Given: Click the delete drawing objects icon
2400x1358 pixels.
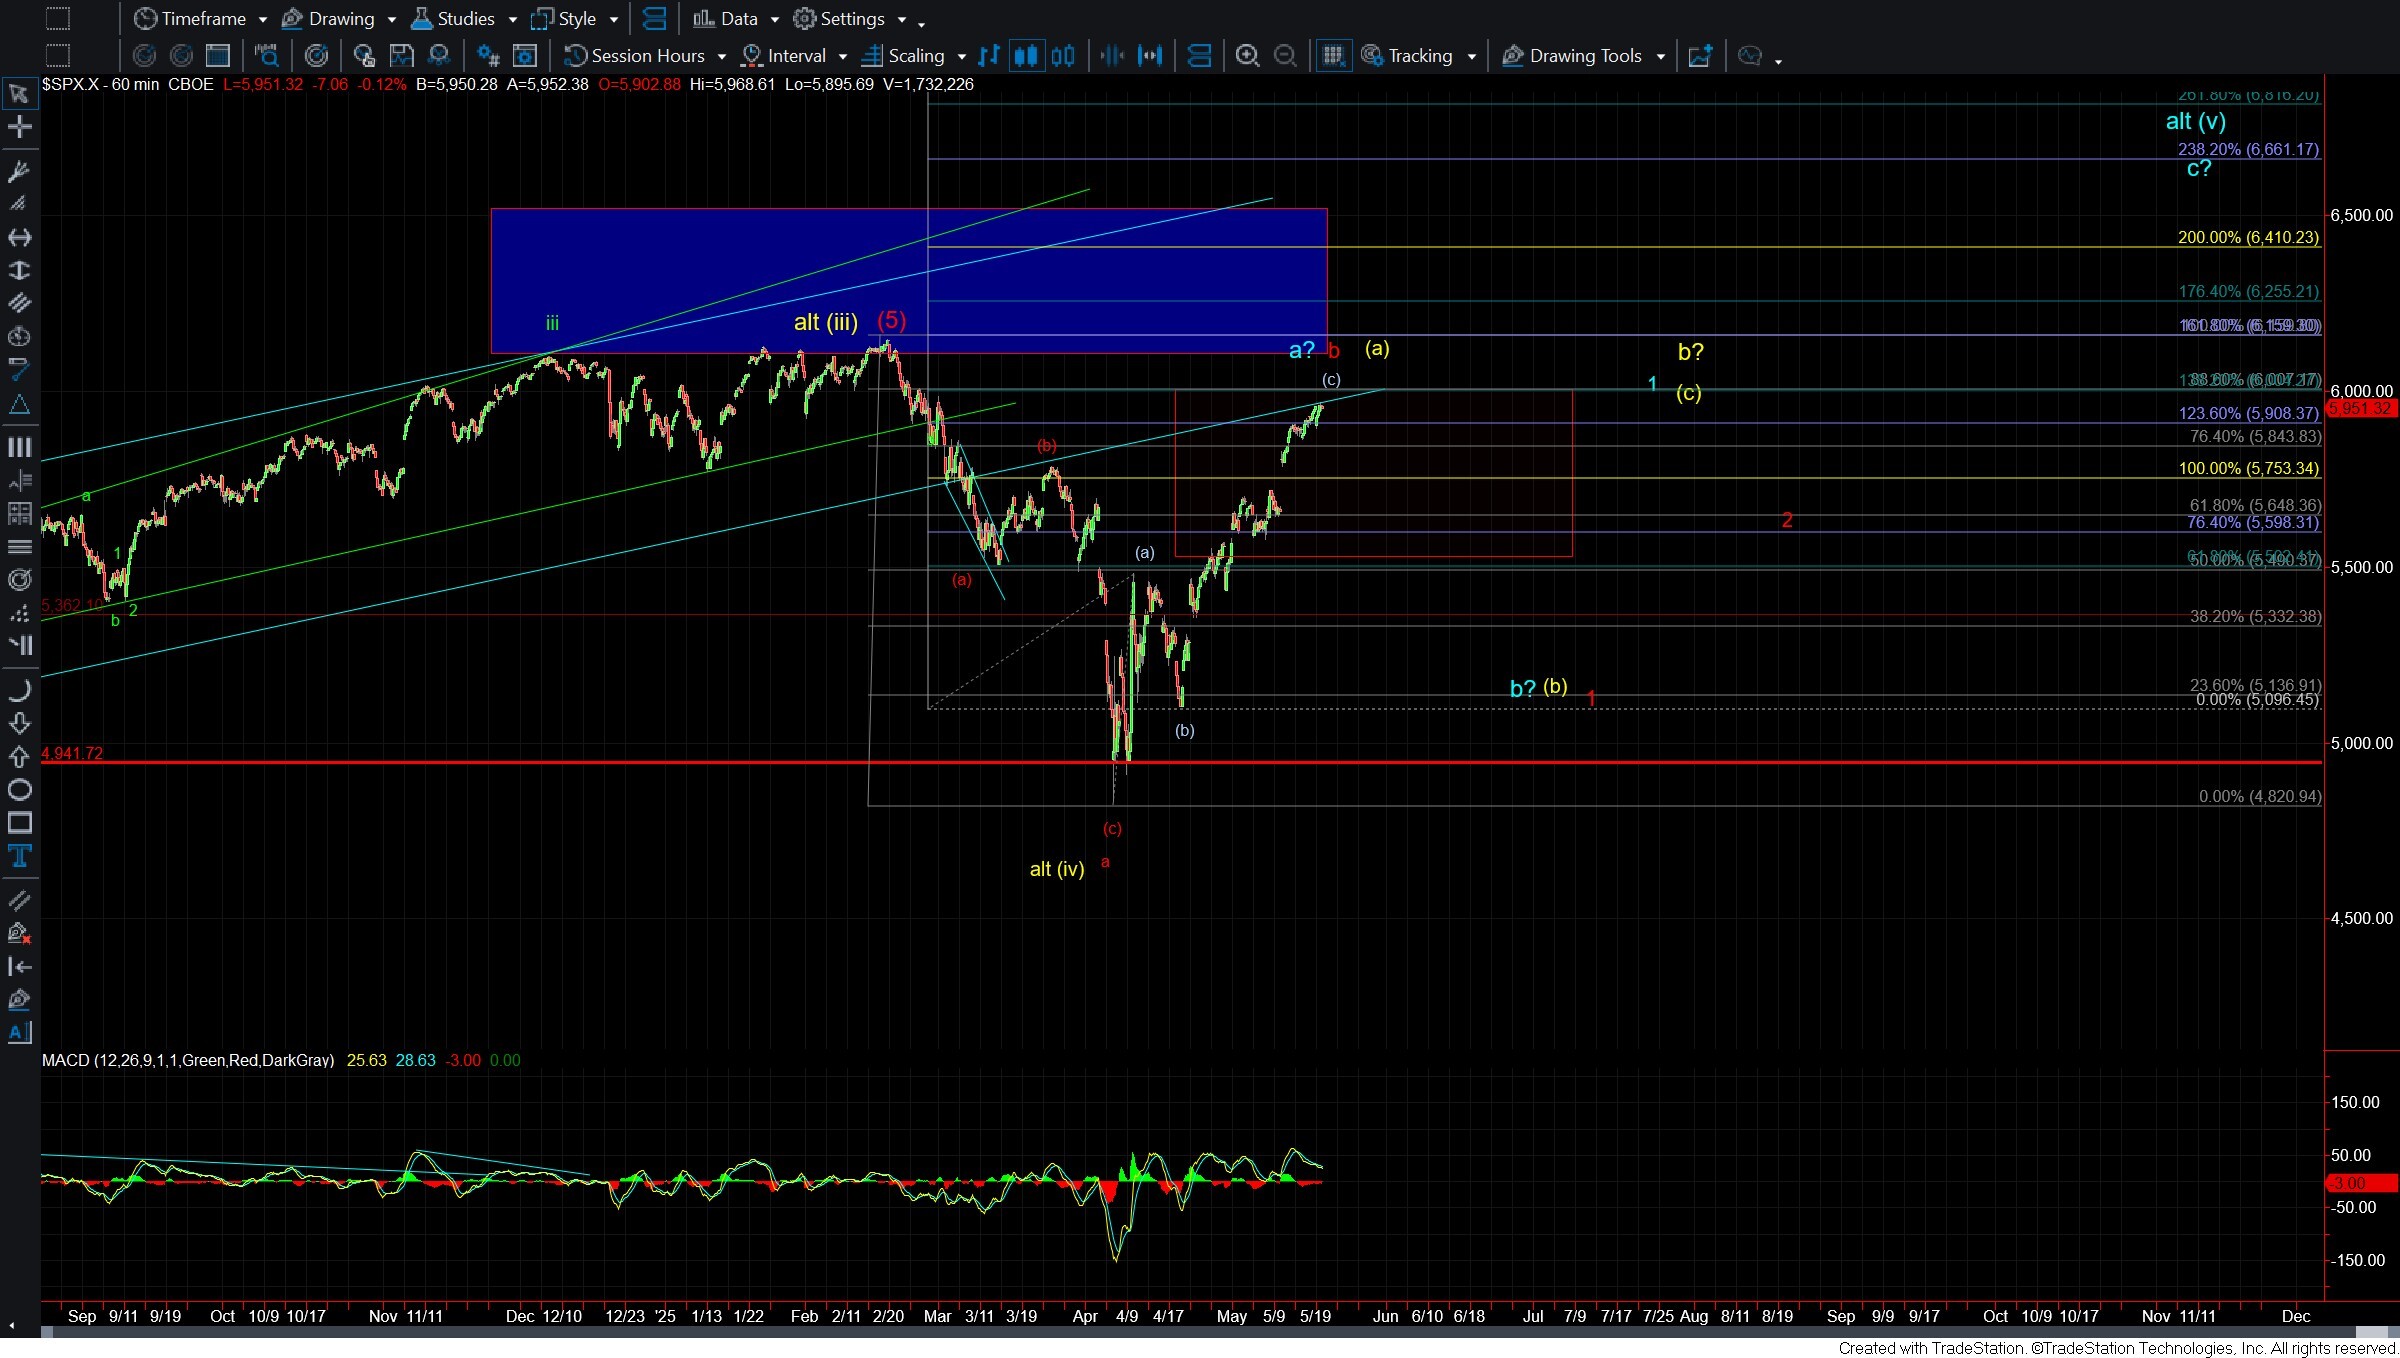Looking at the screenshot, I should tap(19, 933).
